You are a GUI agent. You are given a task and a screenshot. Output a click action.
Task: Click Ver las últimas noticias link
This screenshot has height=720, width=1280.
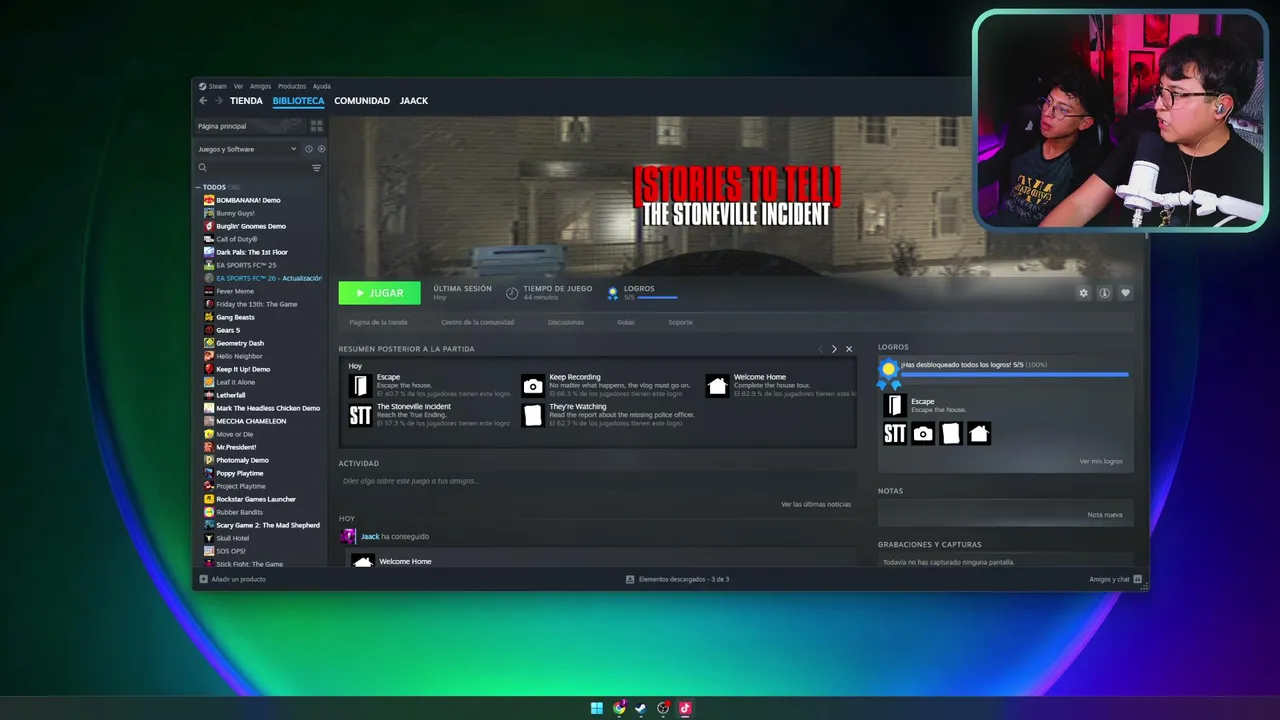click(x=816, y=504)
